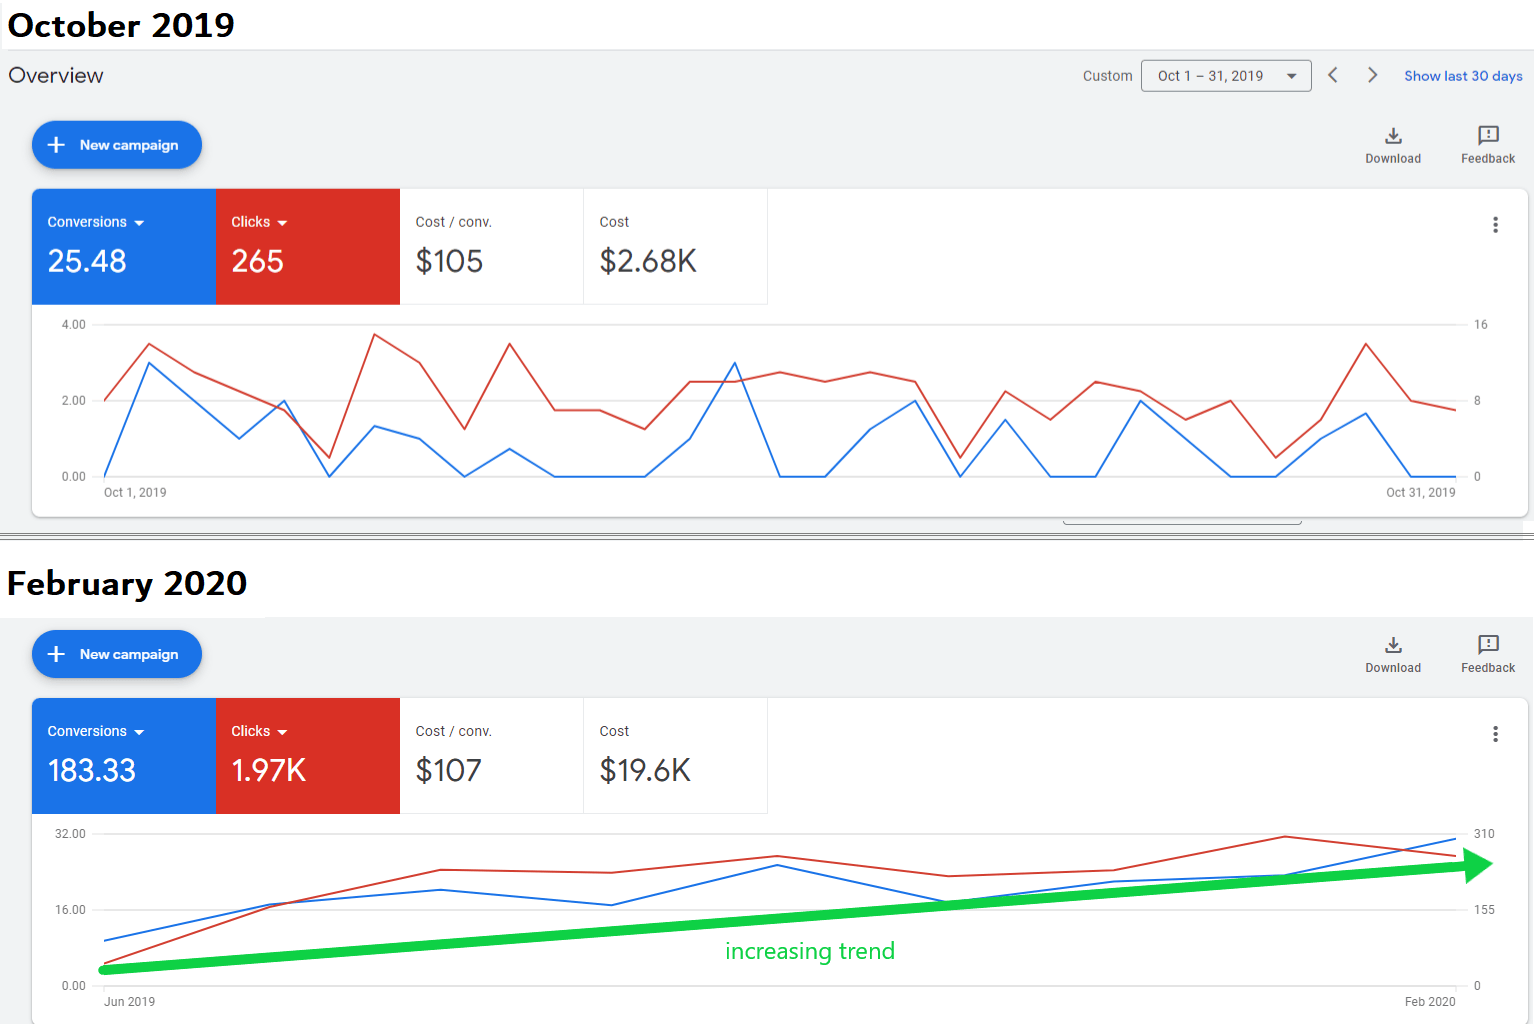Click the Show last 30 days link
Screen dimensions: 1534x1035
coord(1462,76)
